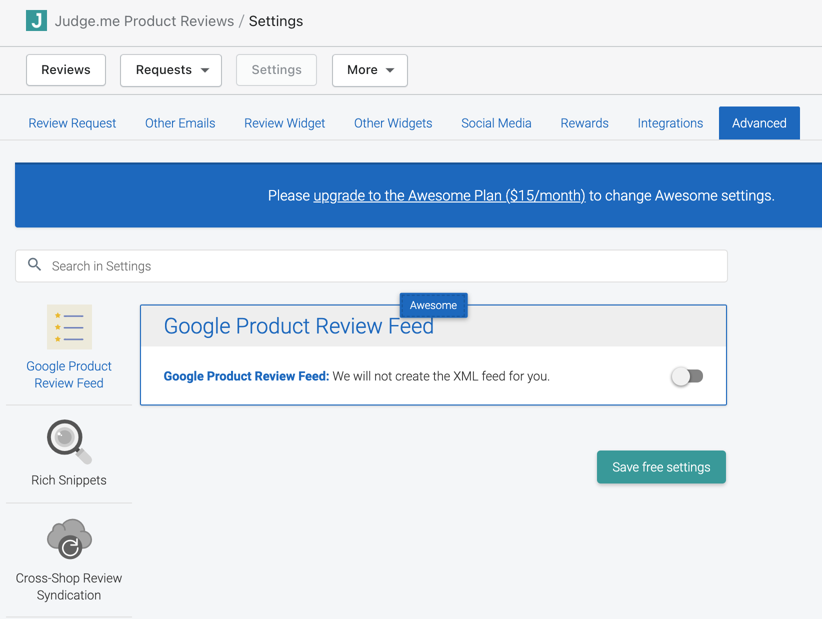Viewport: 822px width, 619px height.
Task: Select the Google Product Review Feed list icon
Action: click(x=69, y=327)
